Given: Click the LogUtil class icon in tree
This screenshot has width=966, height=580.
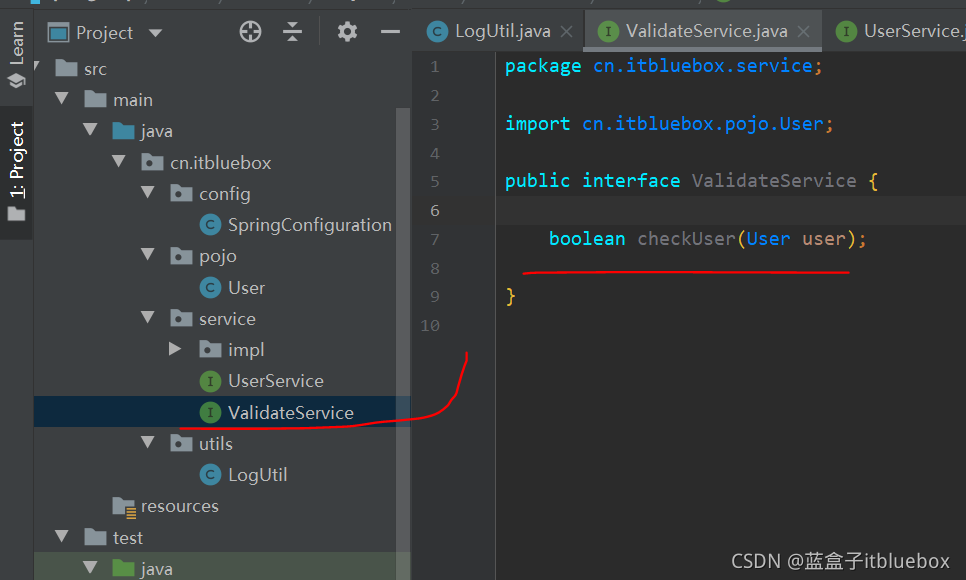Looking at the screenshot, I should pos(210,475).
